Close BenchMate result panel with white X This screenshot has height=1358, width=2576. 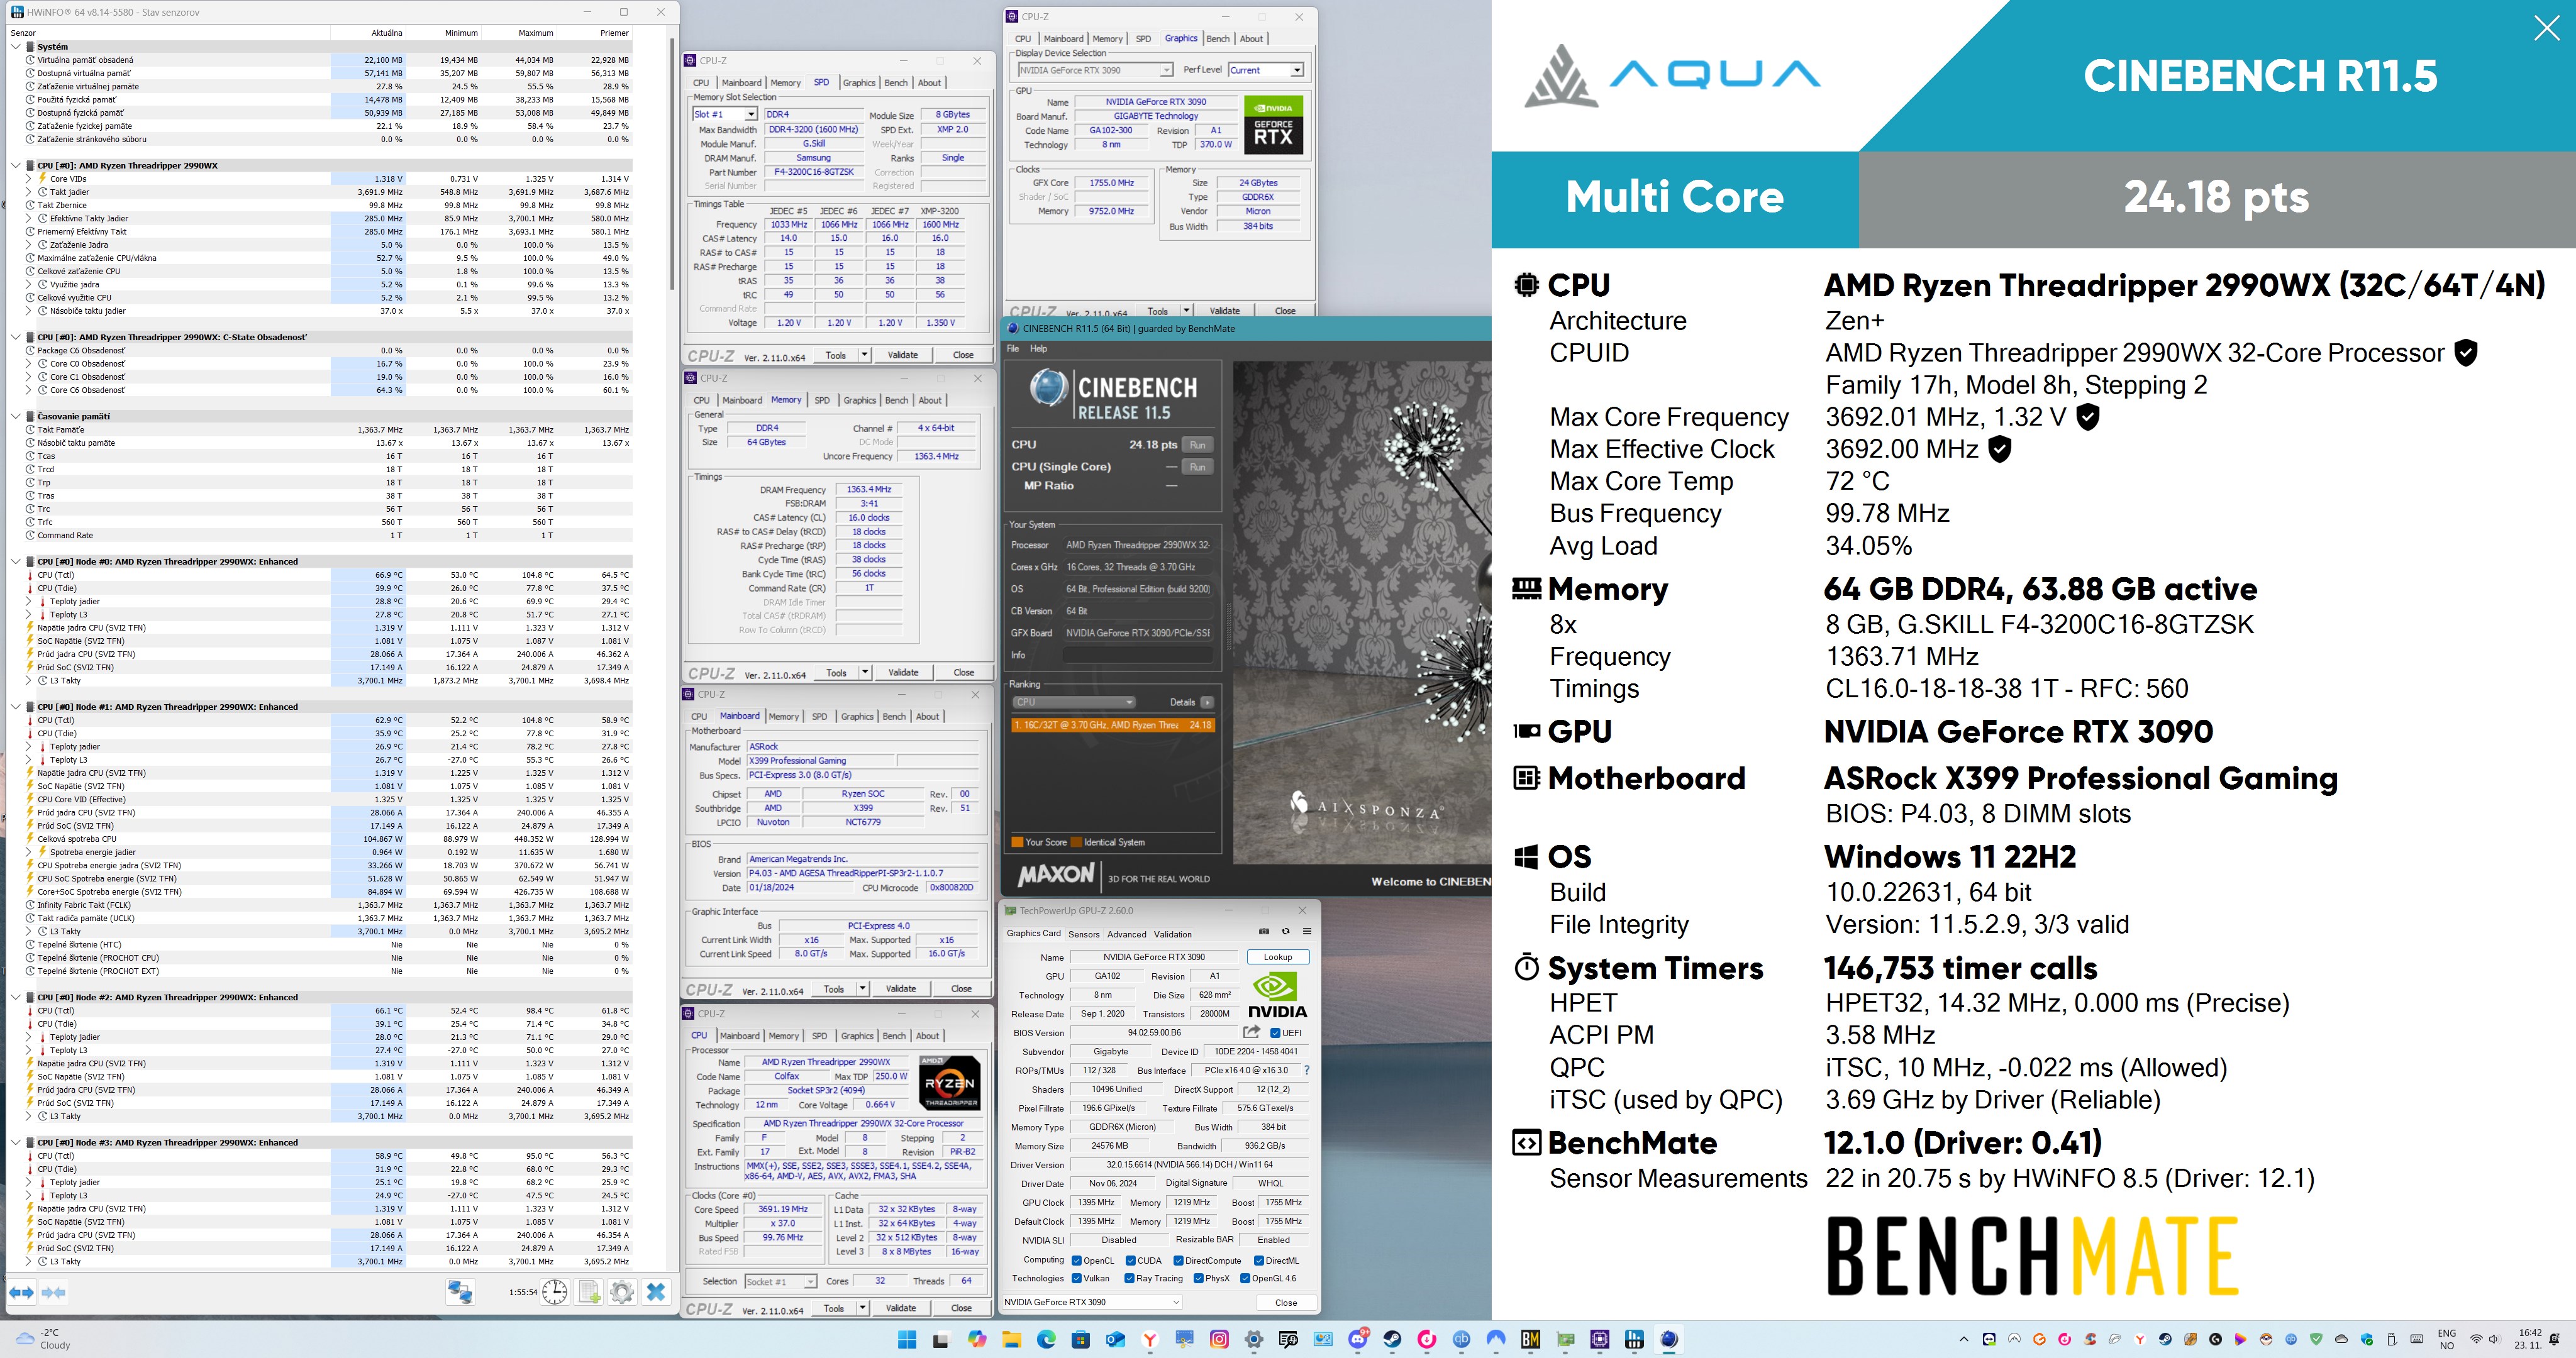[2546, 28]
